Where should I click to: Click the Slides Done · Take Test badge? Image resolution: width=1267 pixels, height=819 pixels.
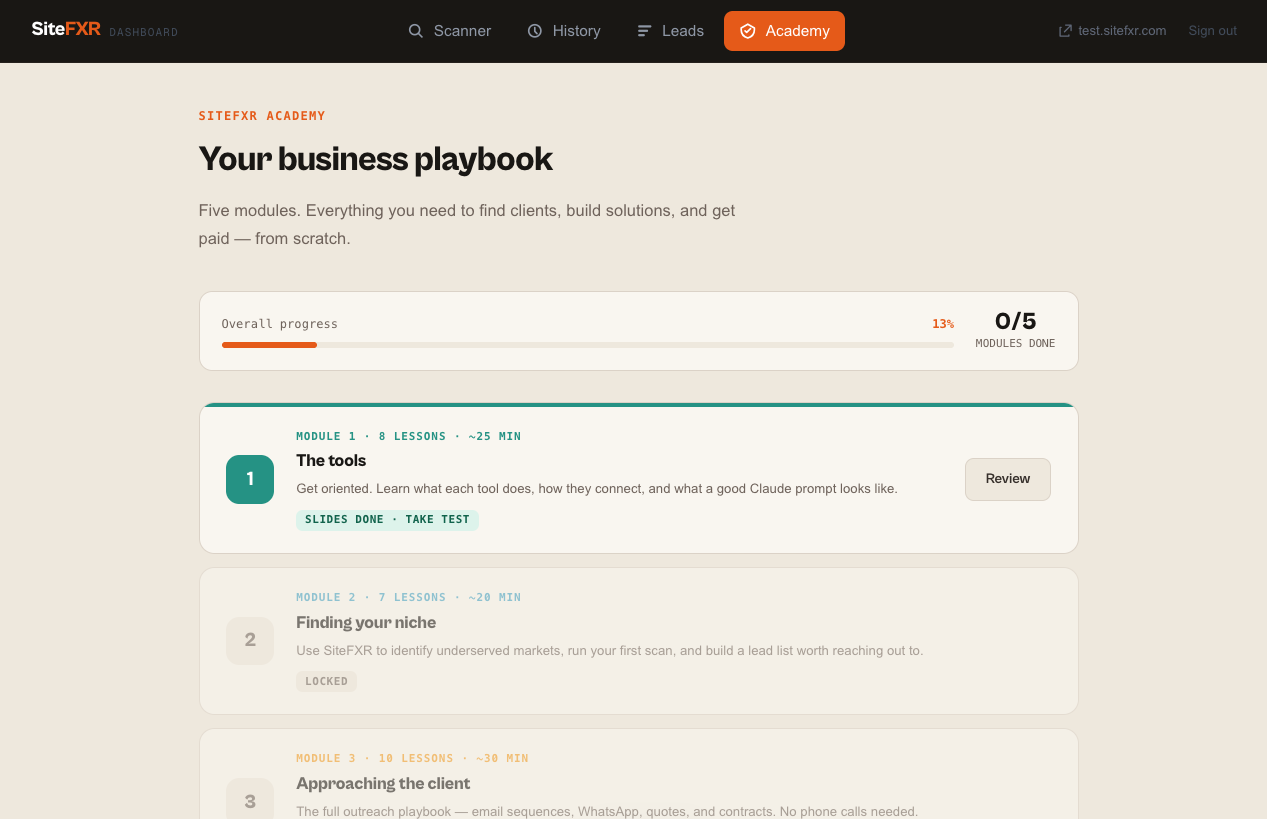(x=387, y=520)
